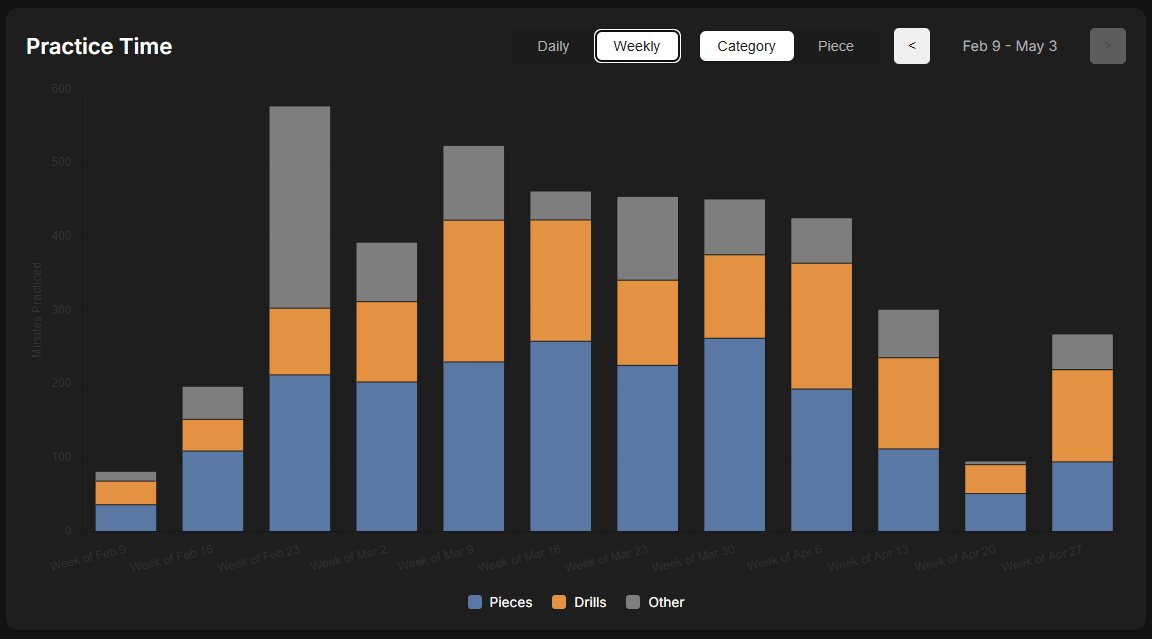
Task: Select the Pieces segment for Week of Feb 9
Action: coord(126,518)
